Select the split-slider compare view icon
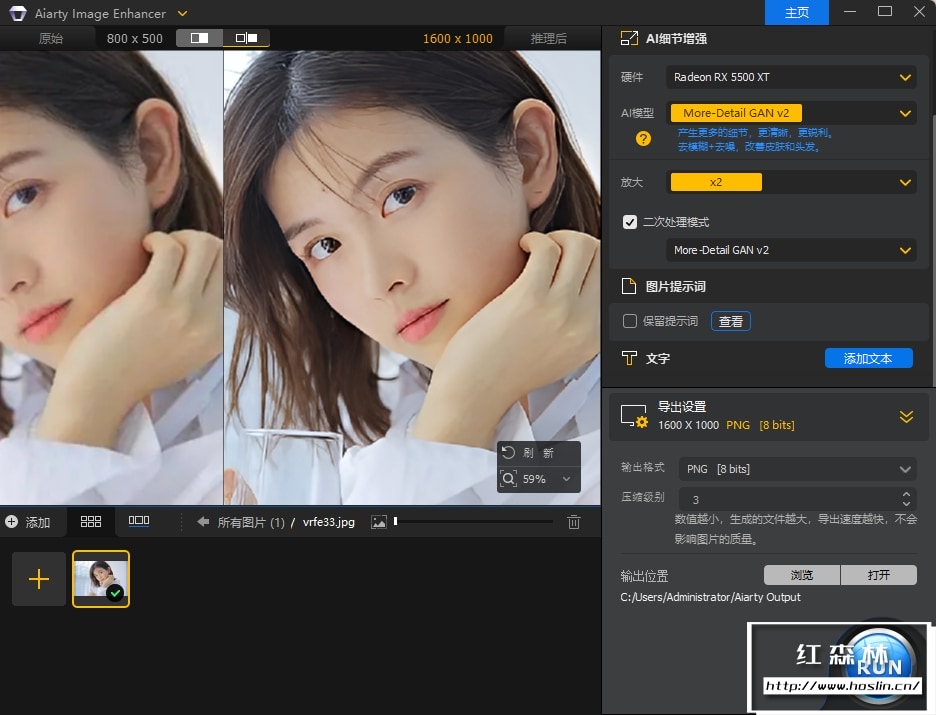The height and width of the screenshot is (715, 936). pyautogui.click(x=199, y=38)
